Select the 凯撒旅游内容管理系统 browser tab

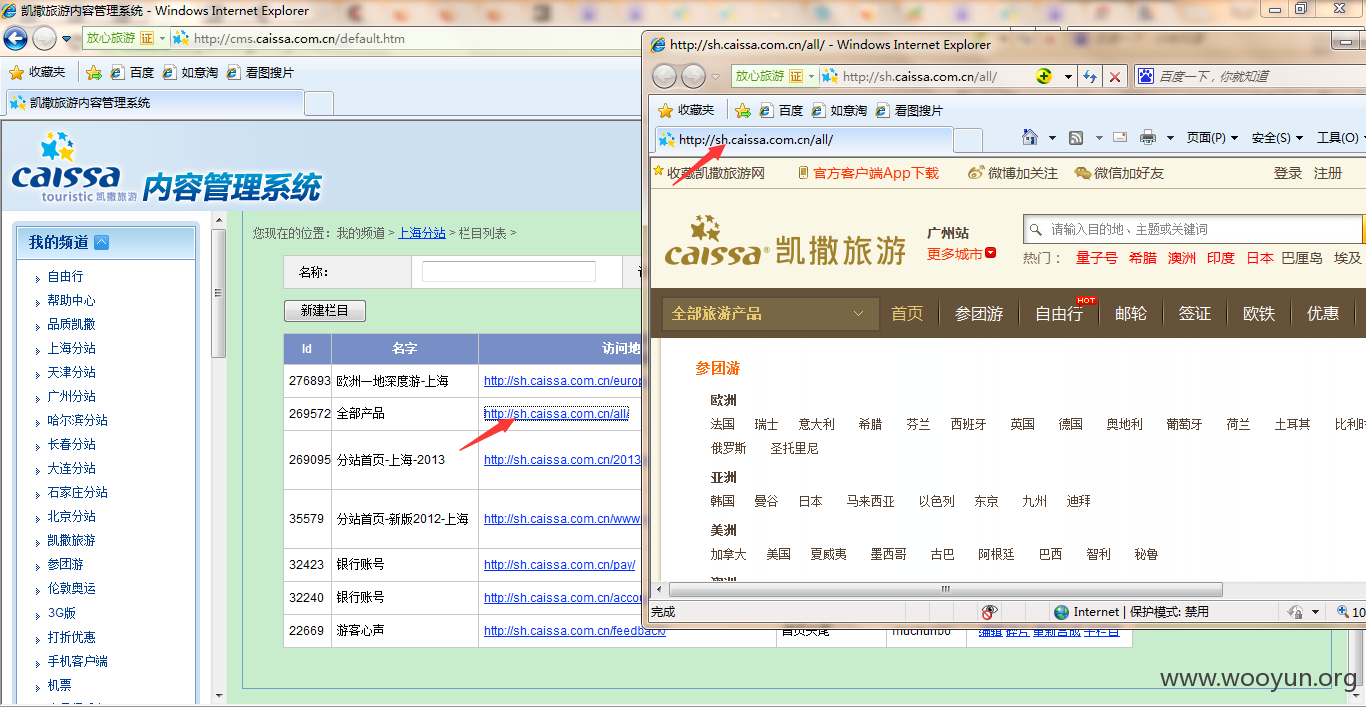(x=153, y=103)
